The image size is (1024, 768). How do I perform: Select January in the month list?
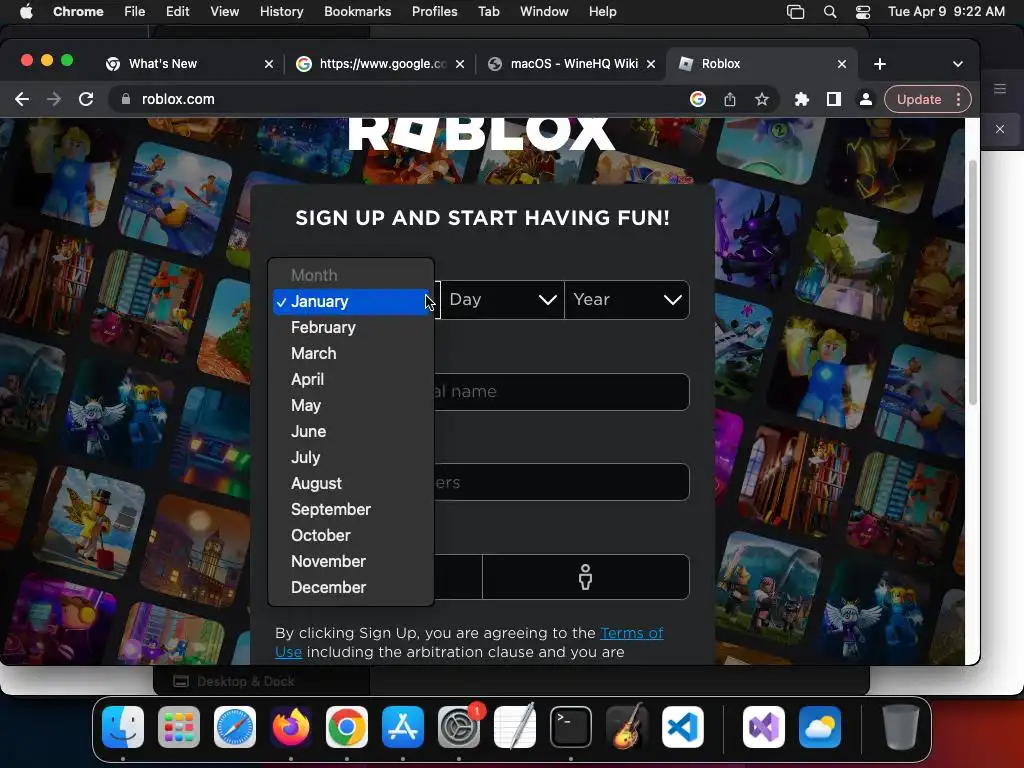[x=351, y=302]
